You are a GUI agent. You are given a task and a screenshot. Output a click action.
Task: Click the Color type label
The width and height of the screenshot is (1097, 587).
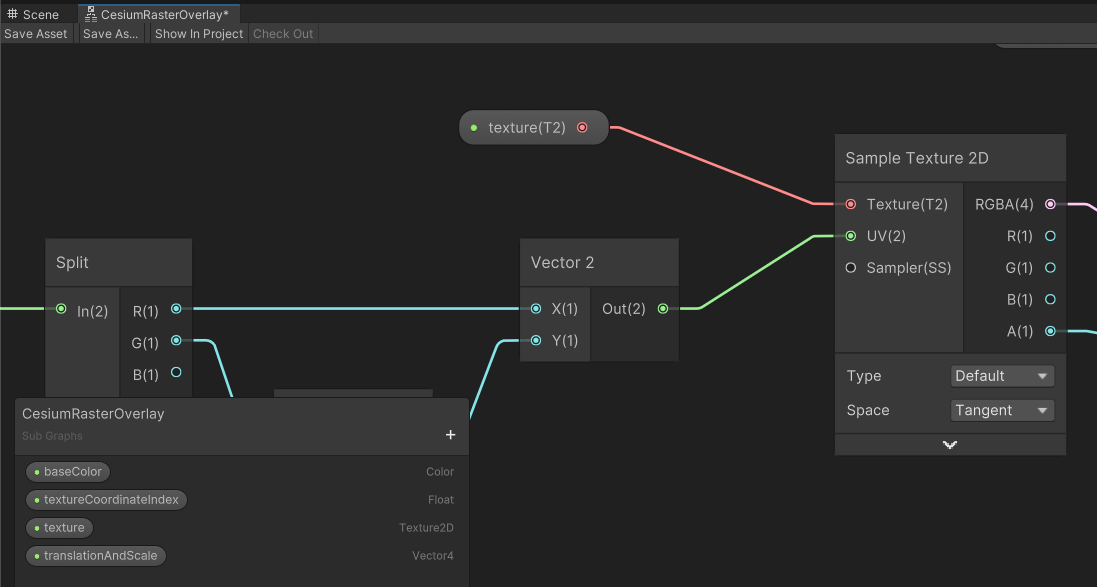(x=440, y=472)
